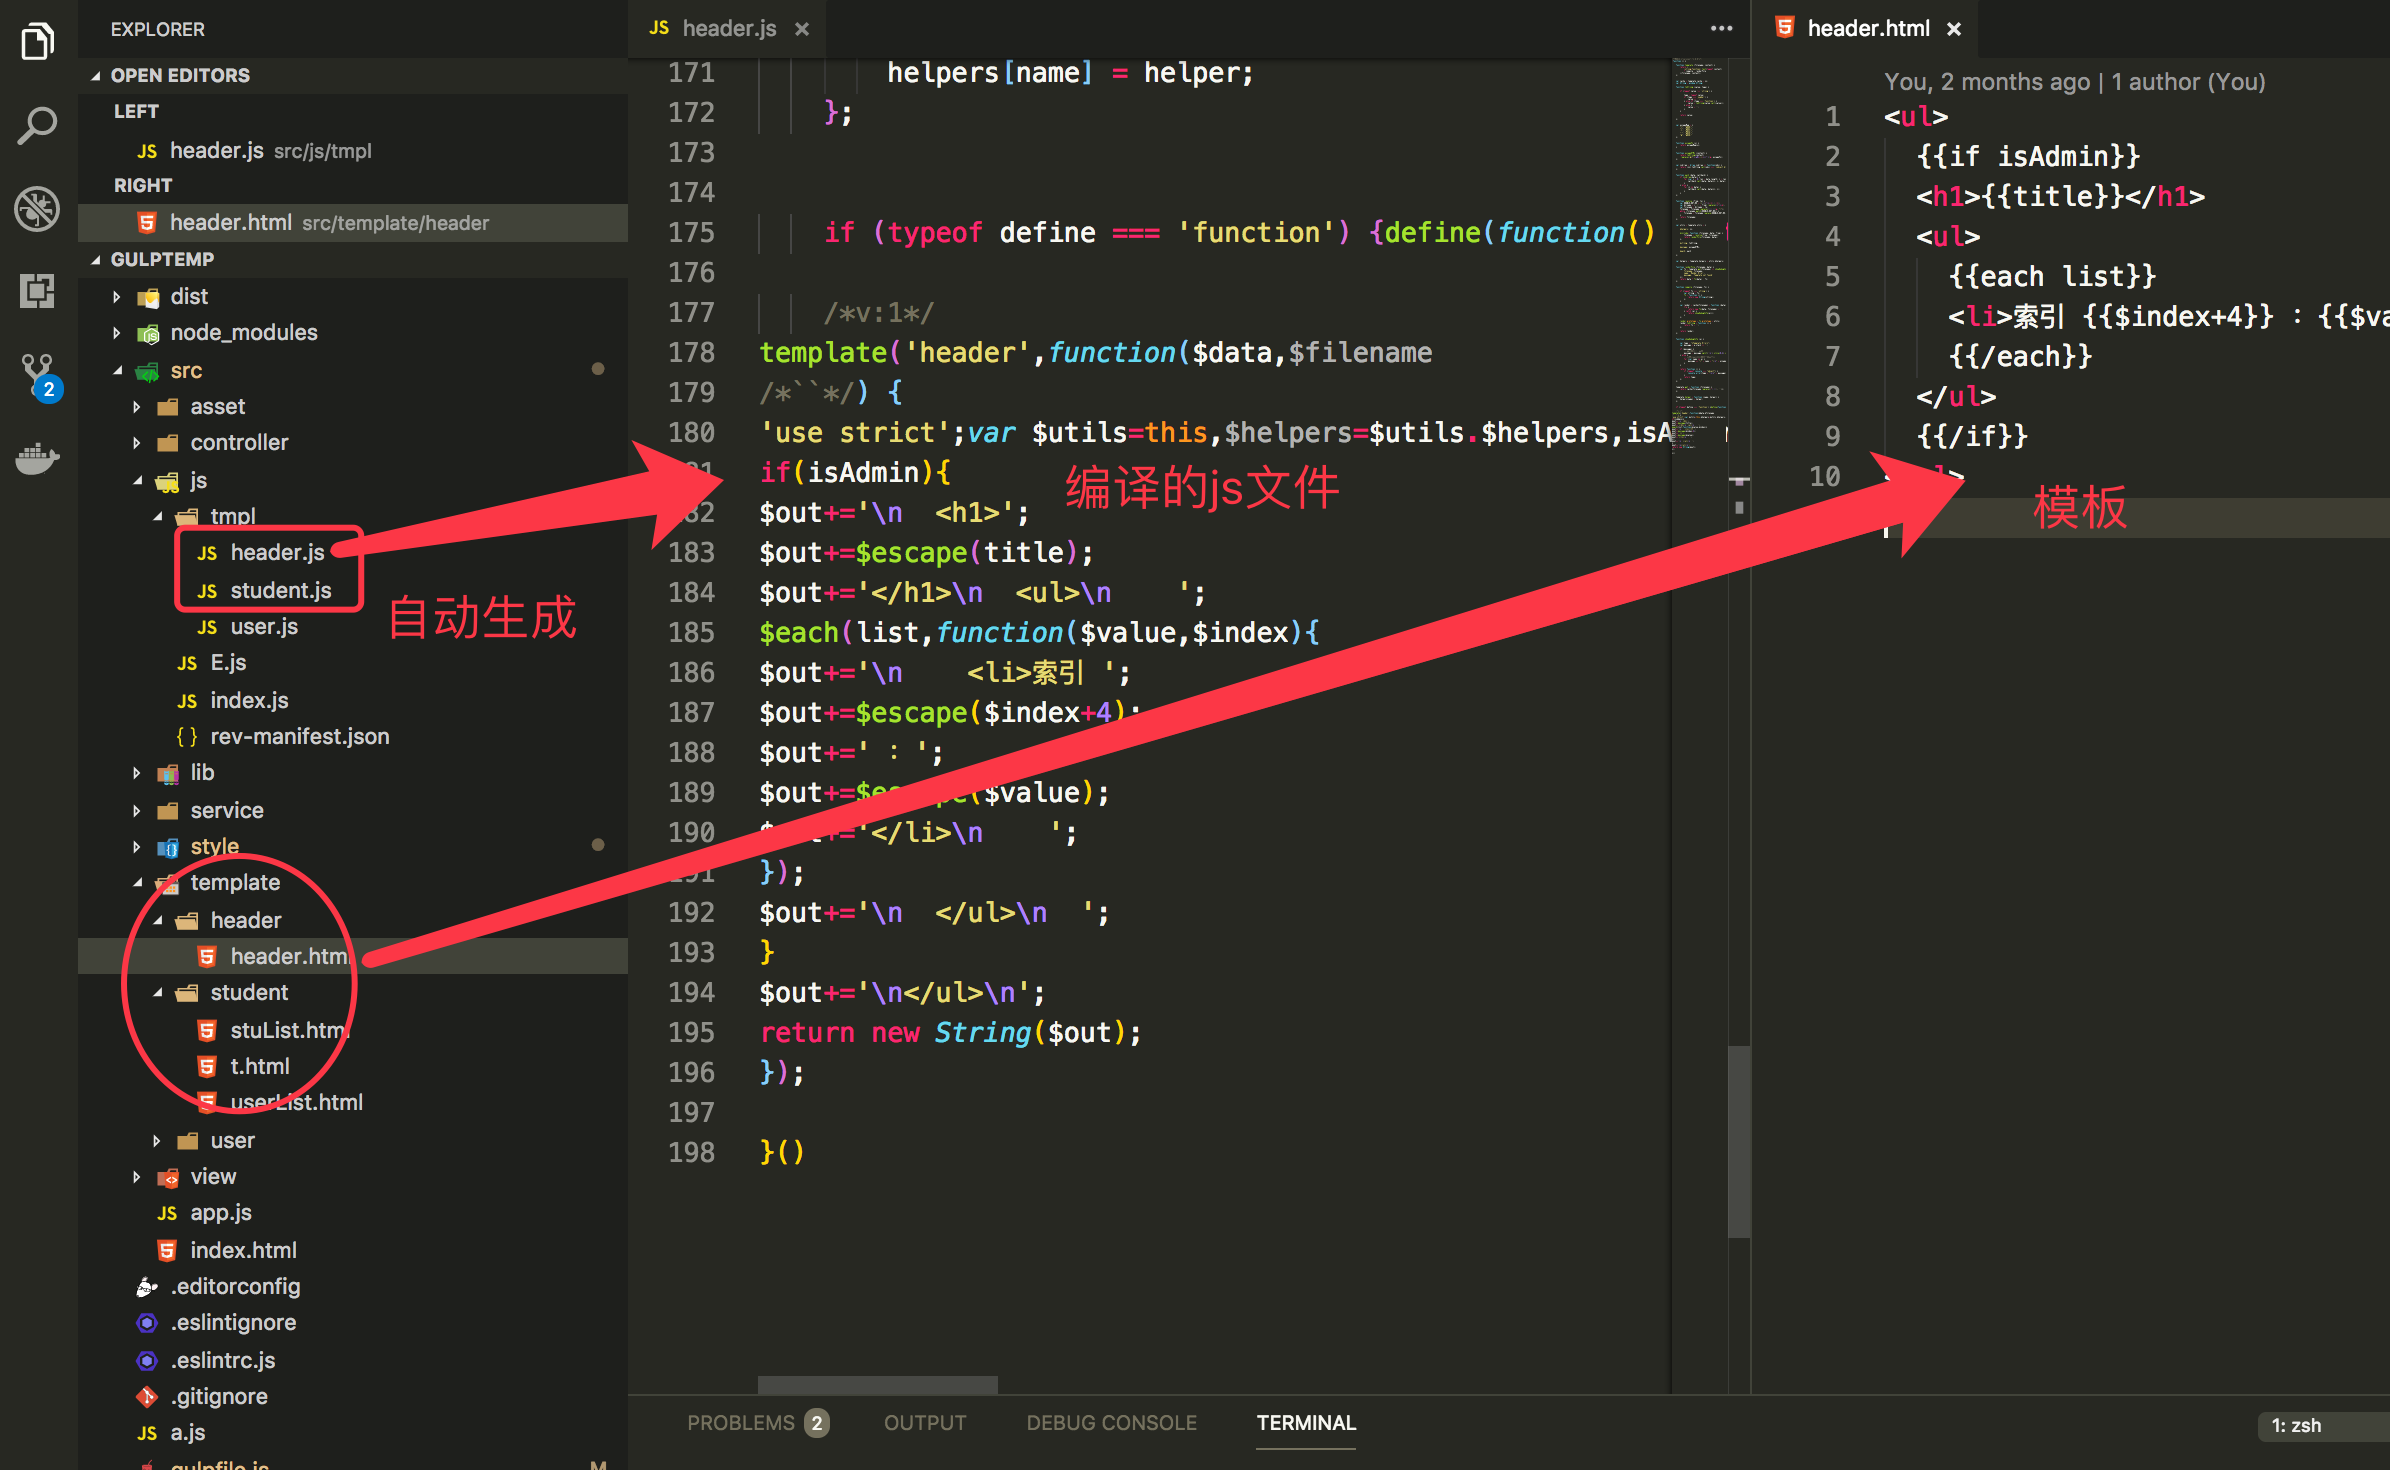
Task: Open Source Control view with badge 2
Action: click(x=40, y=378)
